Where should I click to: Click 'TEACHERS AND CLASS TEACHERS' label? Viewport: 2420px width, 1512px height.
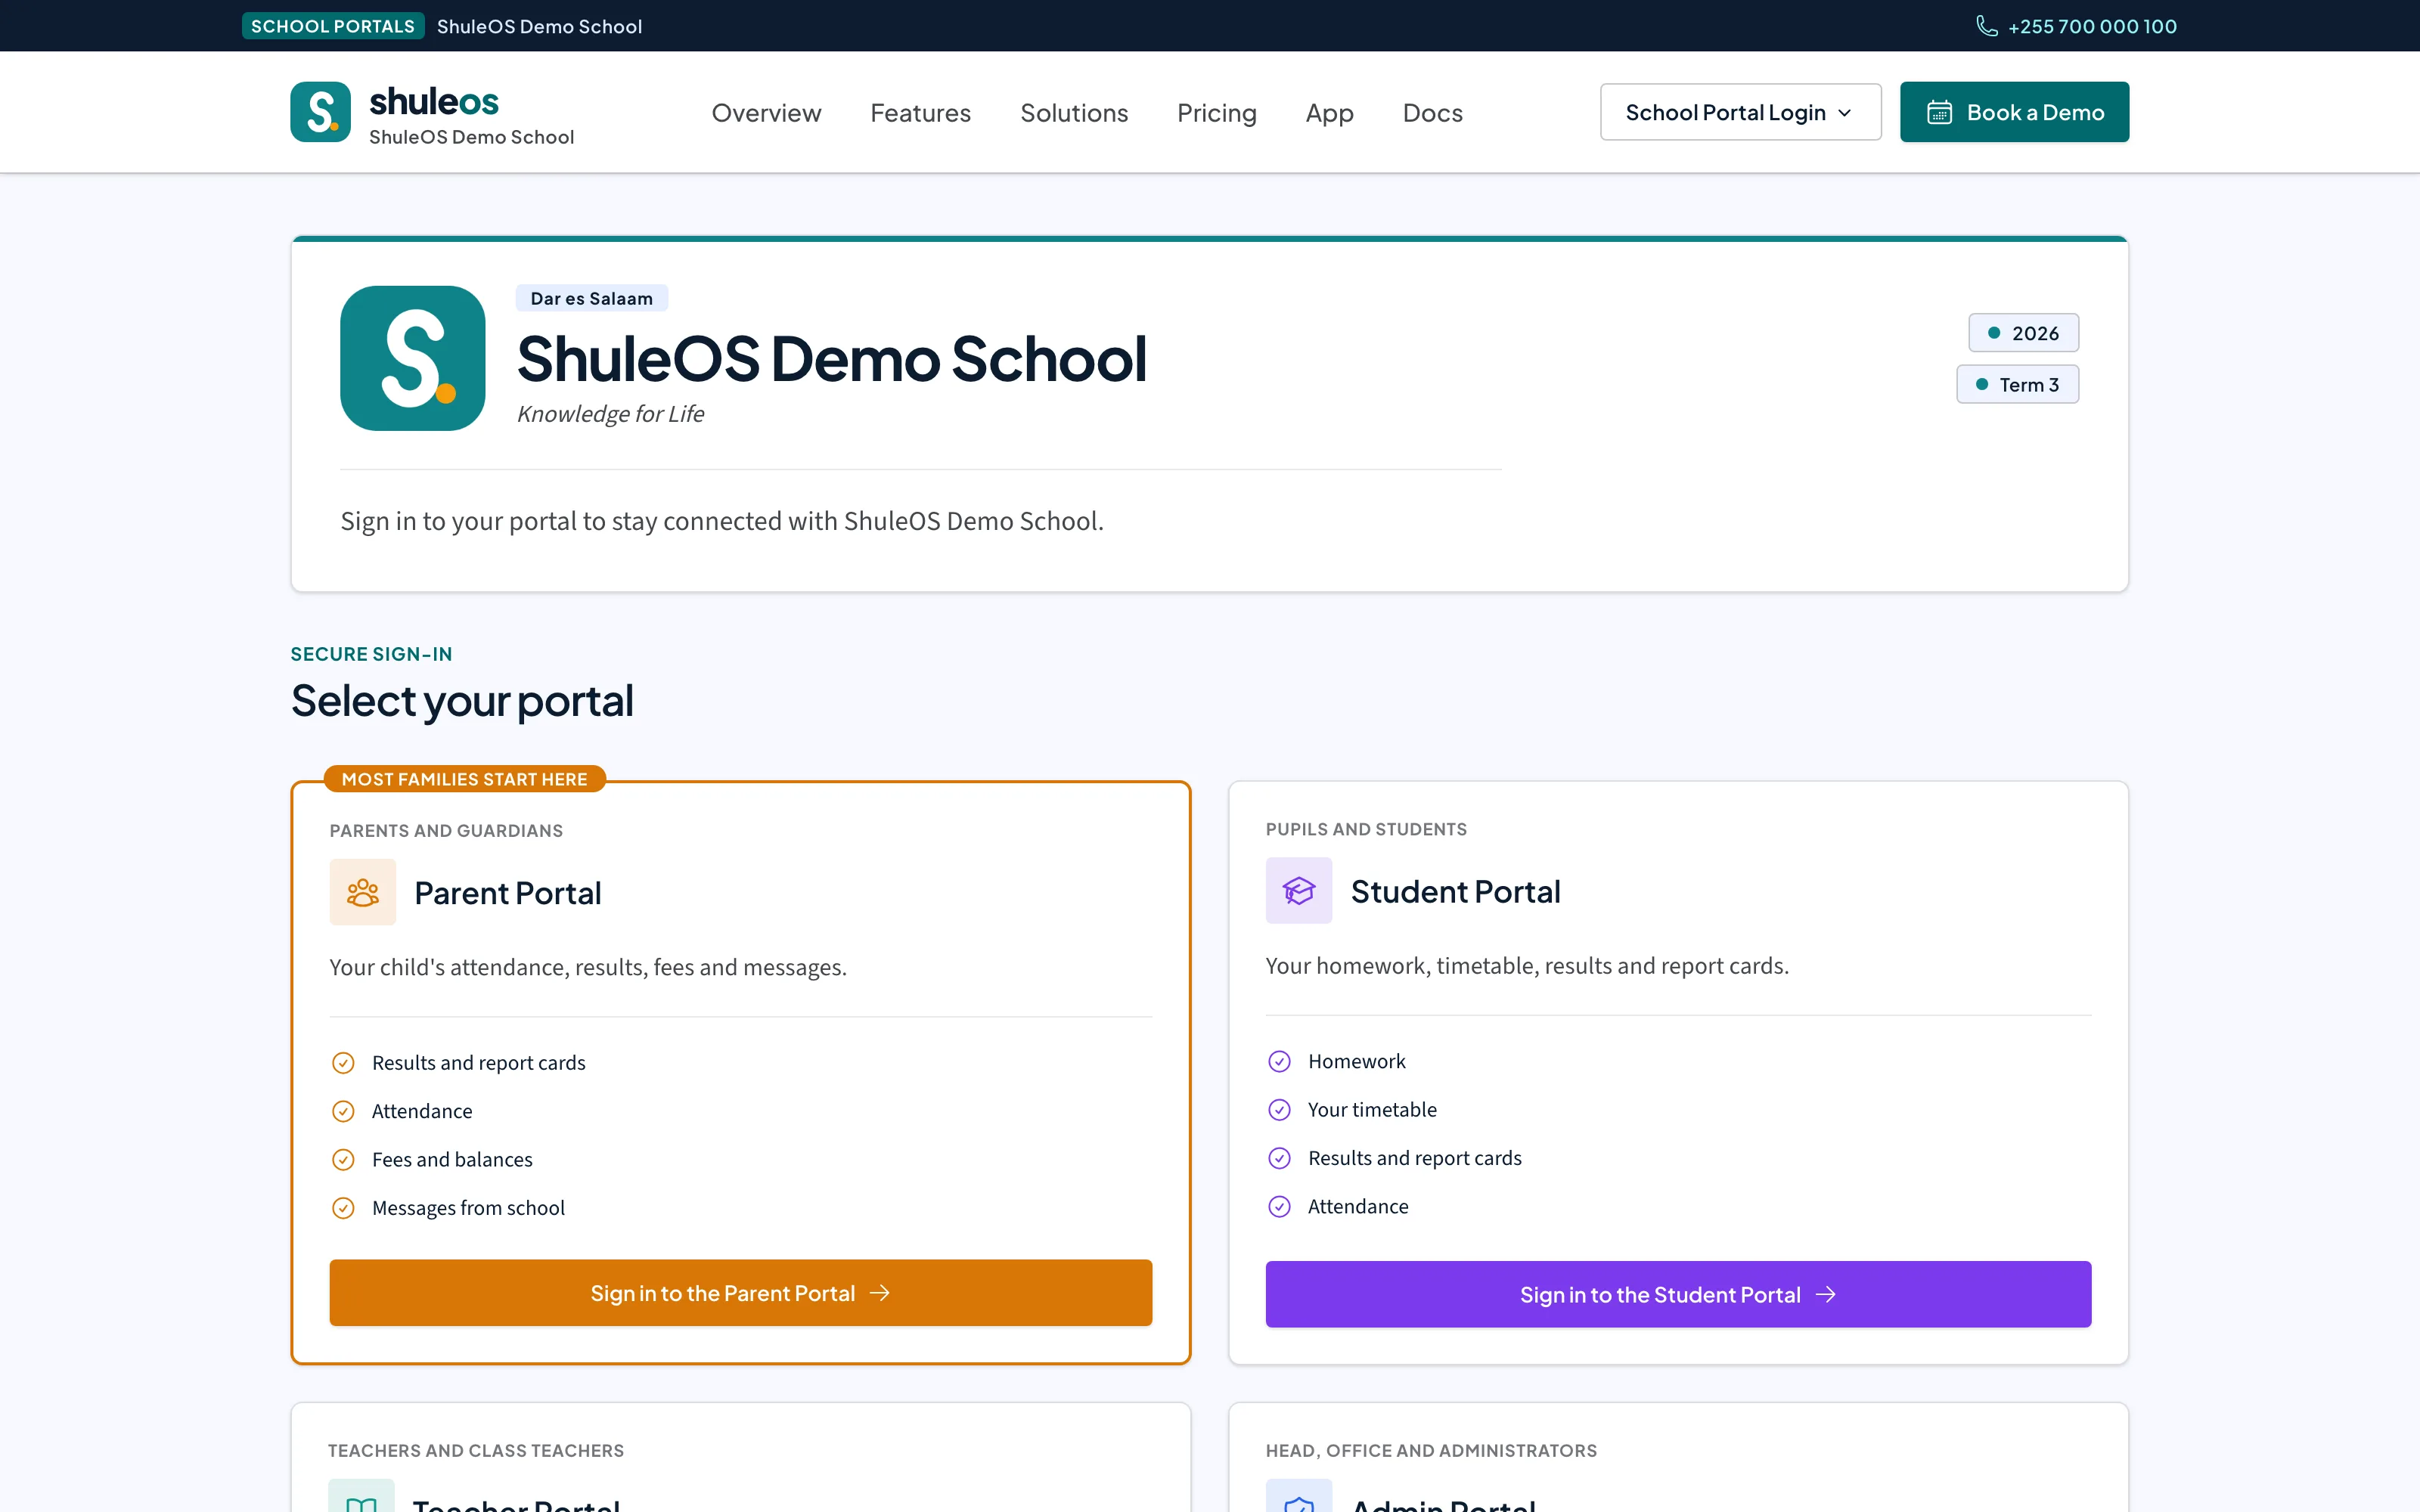pos(476,1450)
